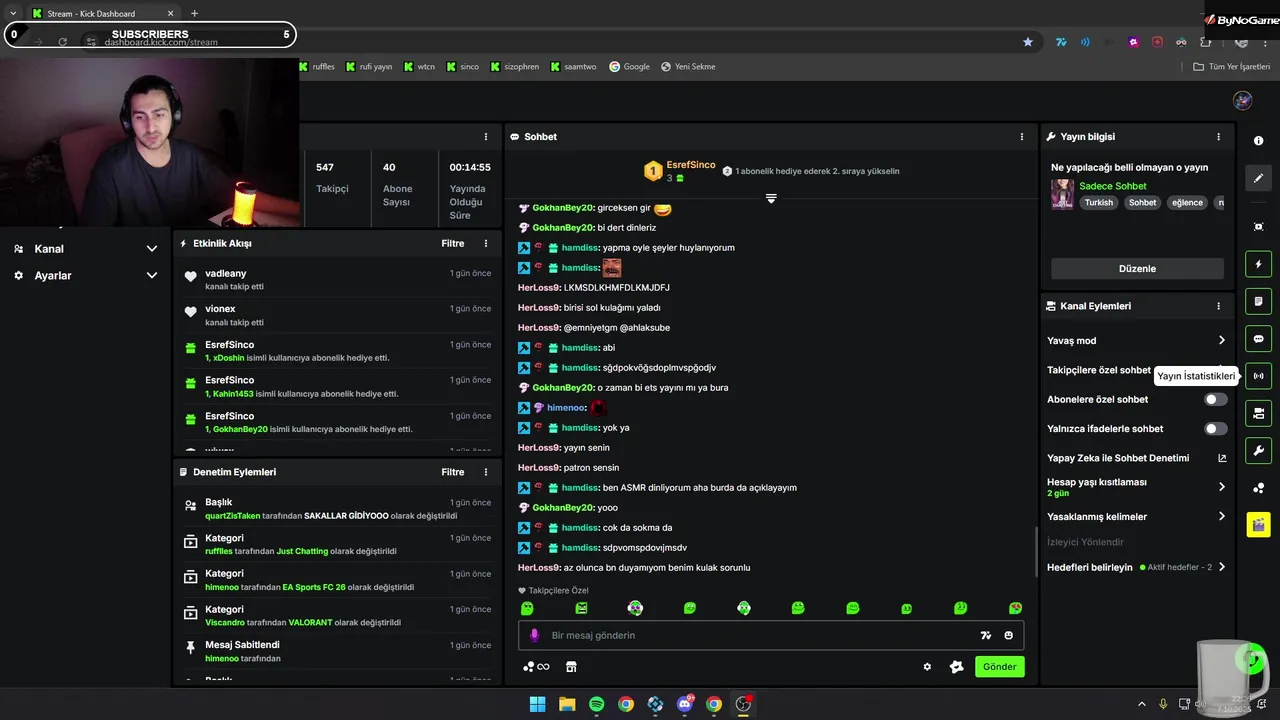Click the pencil edit icon in the right sidebar
The image size is (1280, 720).
pyautogui.click(x=1258, y=178)
